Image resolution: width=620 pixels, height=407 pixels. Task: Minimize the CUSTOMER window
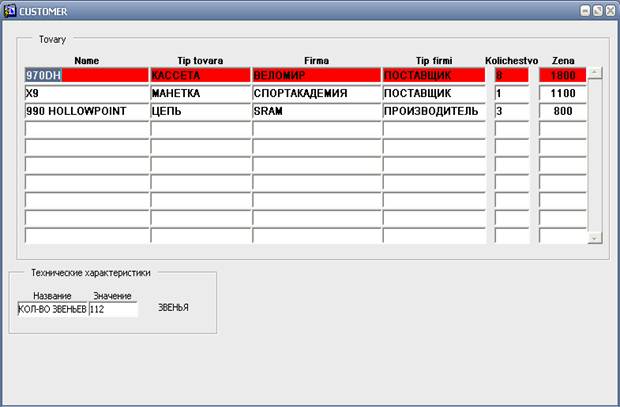point(585,11)
